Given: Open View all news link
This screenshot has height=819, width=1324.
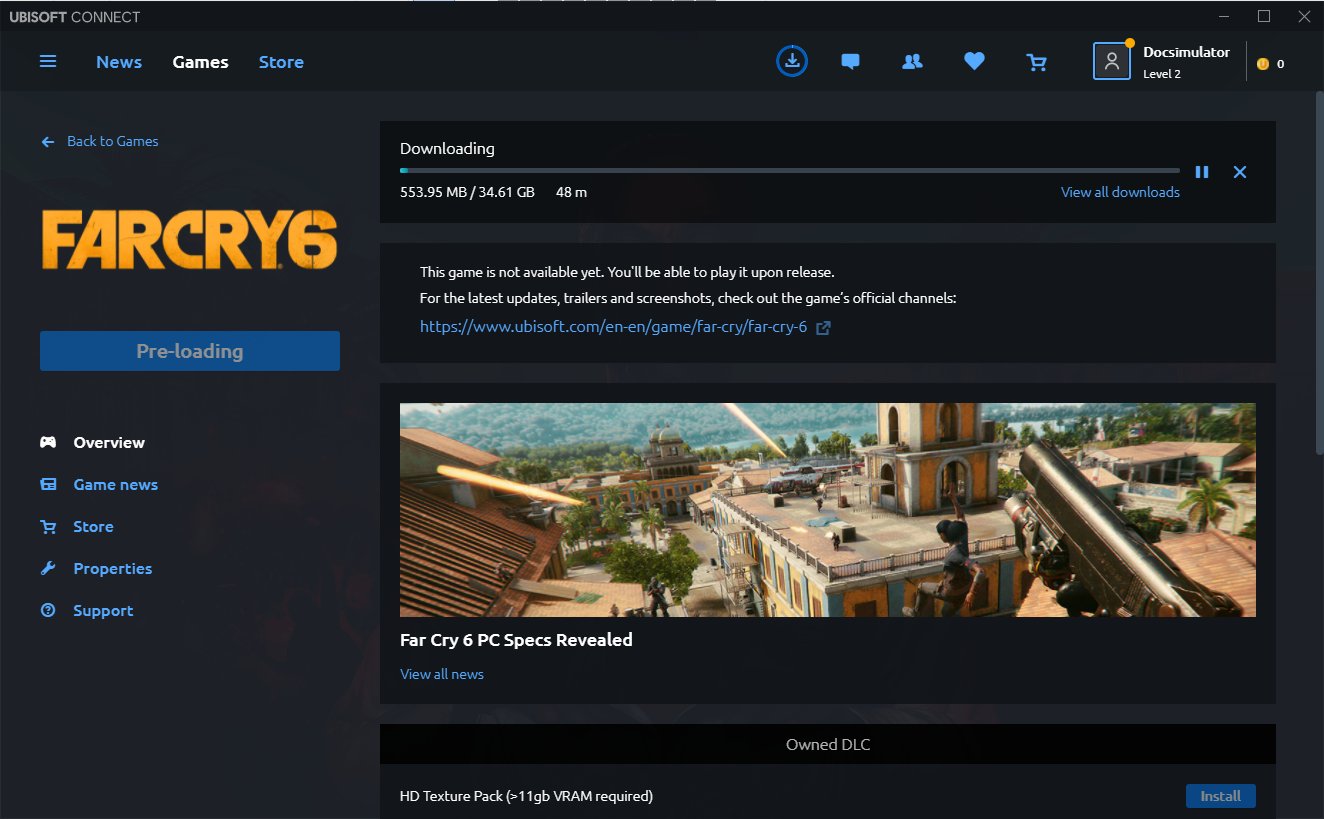Looking at the screenshot, I should coord(442,674).
